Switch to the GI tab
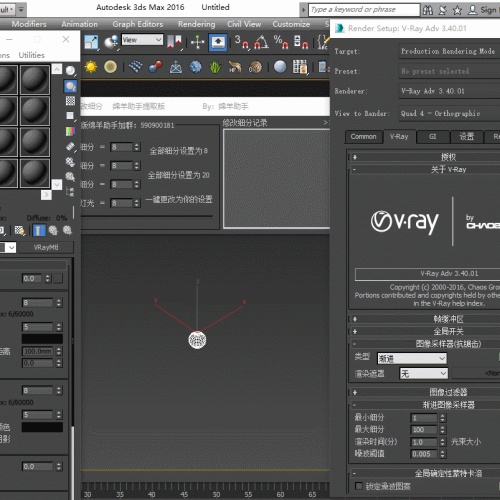This screenshot has height=500, width=500. point(432,137)
